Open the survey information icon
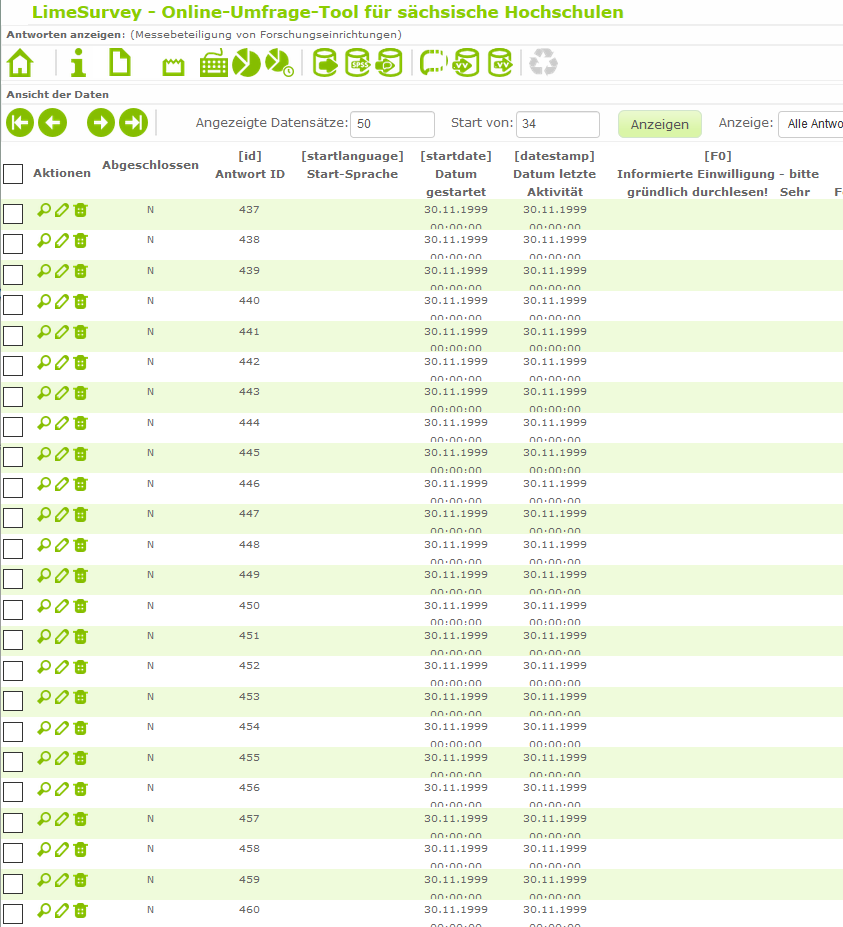The width and height of the screenshot is (843, 927). click(78, 63)
